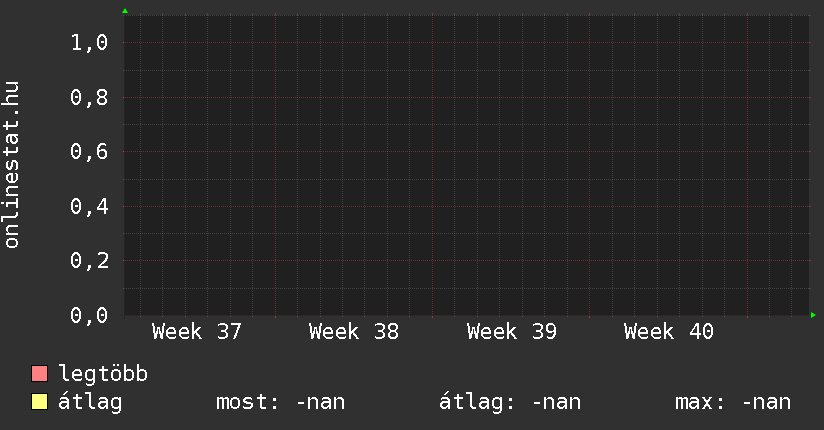Click the 0,2 y-axis tick label
The height and width of the screenshot is (430, 824).
coord(89,261)
